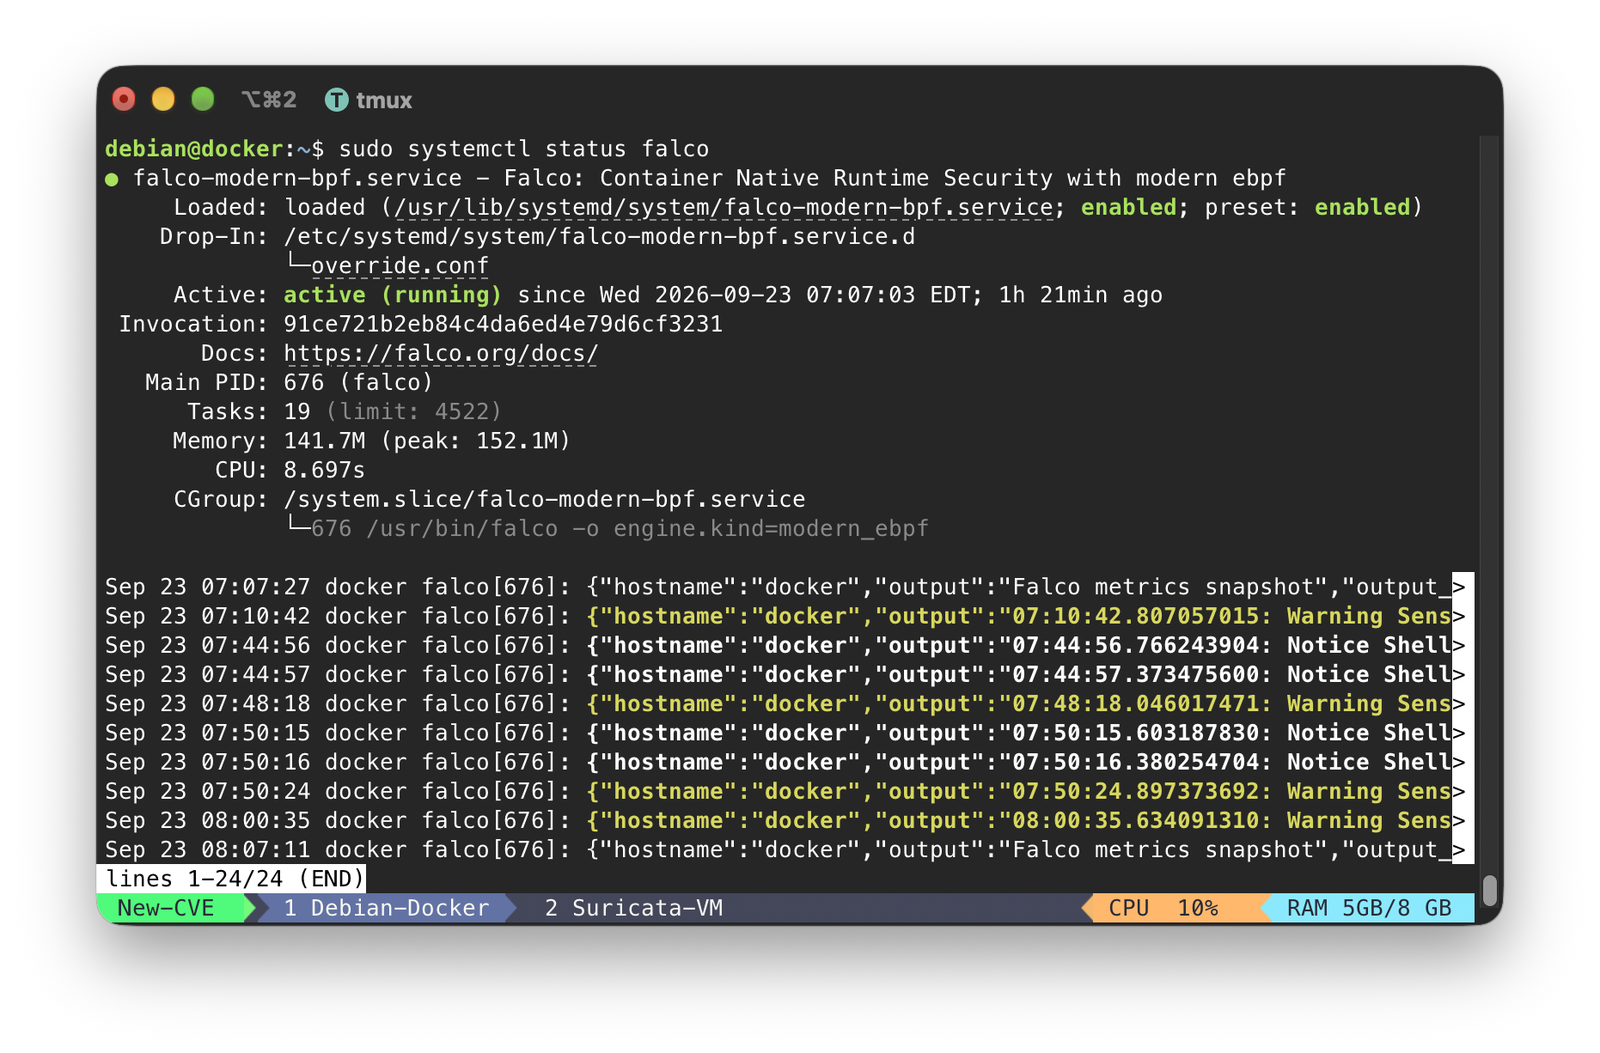Select the '1 Debian-Docker' tmux window tab

coord(386,908)
